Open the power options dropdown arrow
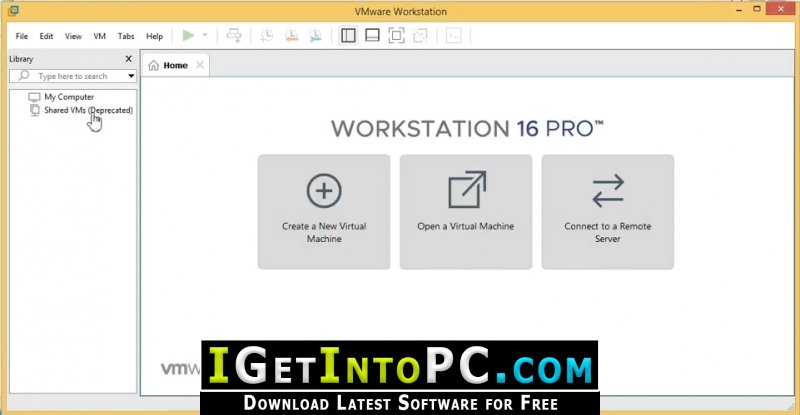This screenshot has height=415, width=800. (x=205, y=35)
